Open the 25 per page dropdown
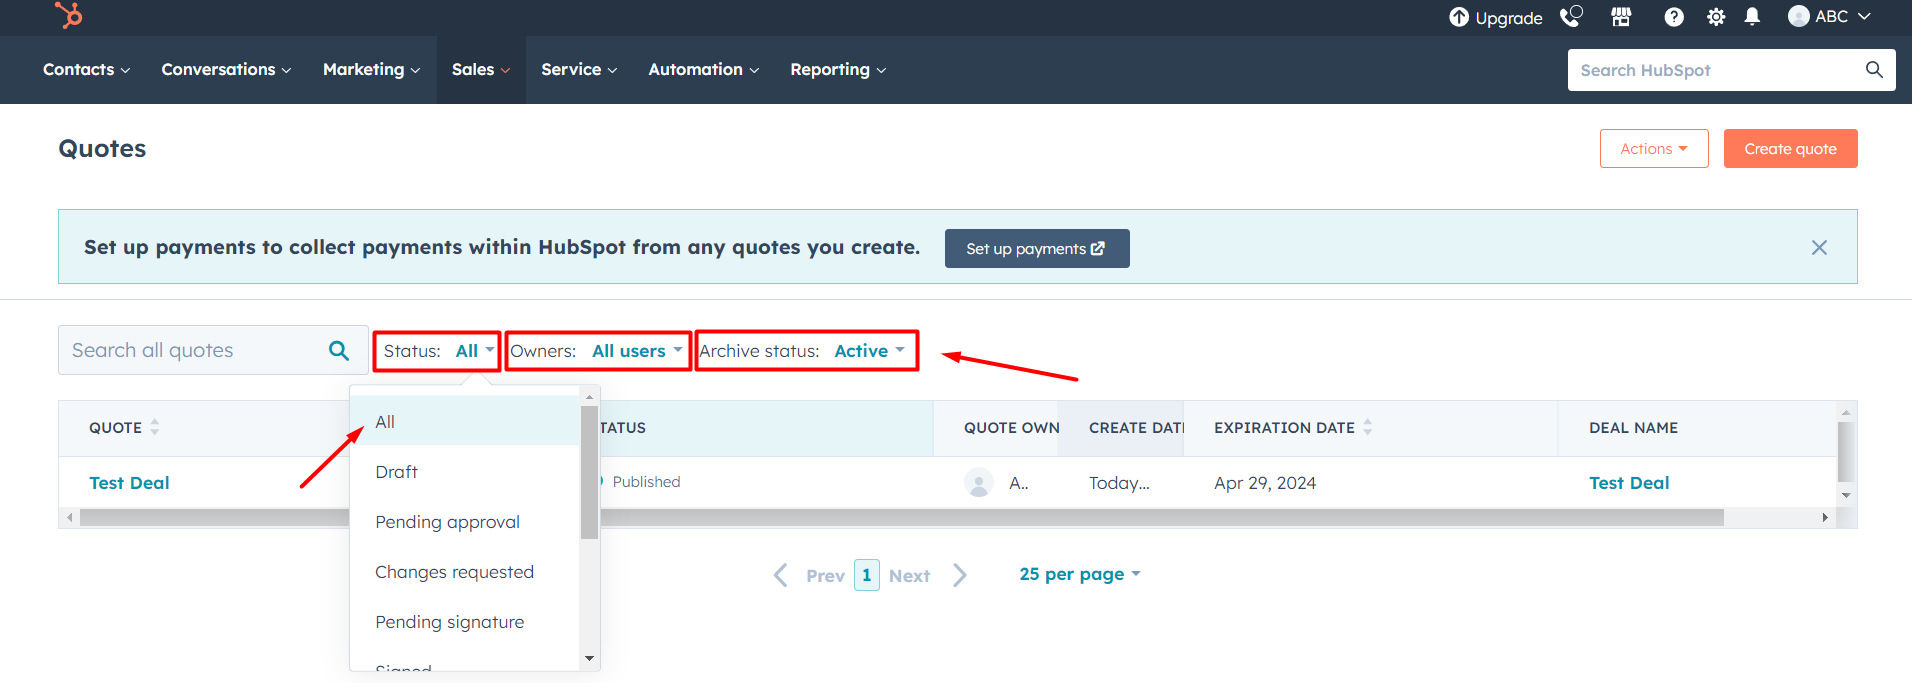 [x=1080, y=574]
